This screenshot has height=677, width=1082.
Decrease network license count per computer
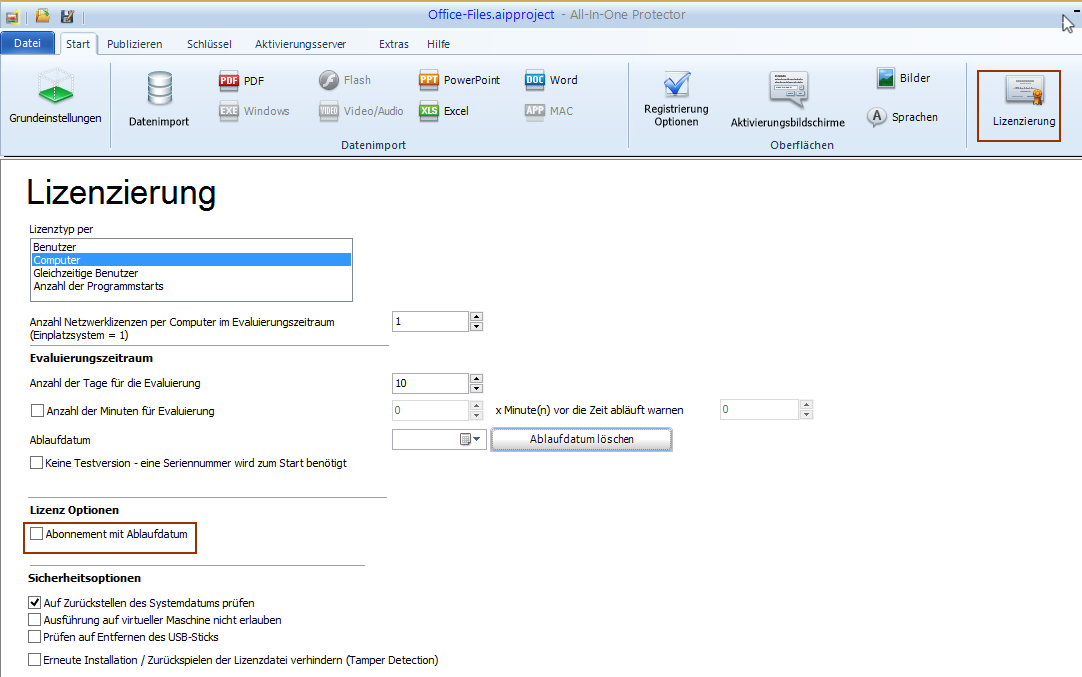coord(476,326)
